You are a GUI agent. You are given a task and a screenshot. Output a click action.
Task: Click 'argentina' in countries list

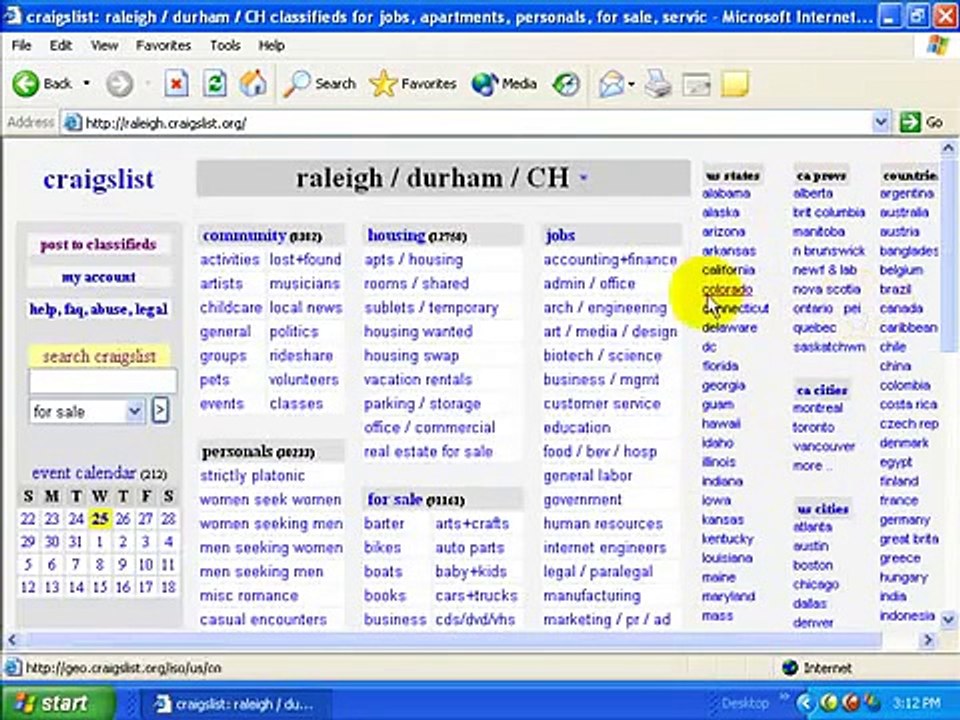[907, 193]
